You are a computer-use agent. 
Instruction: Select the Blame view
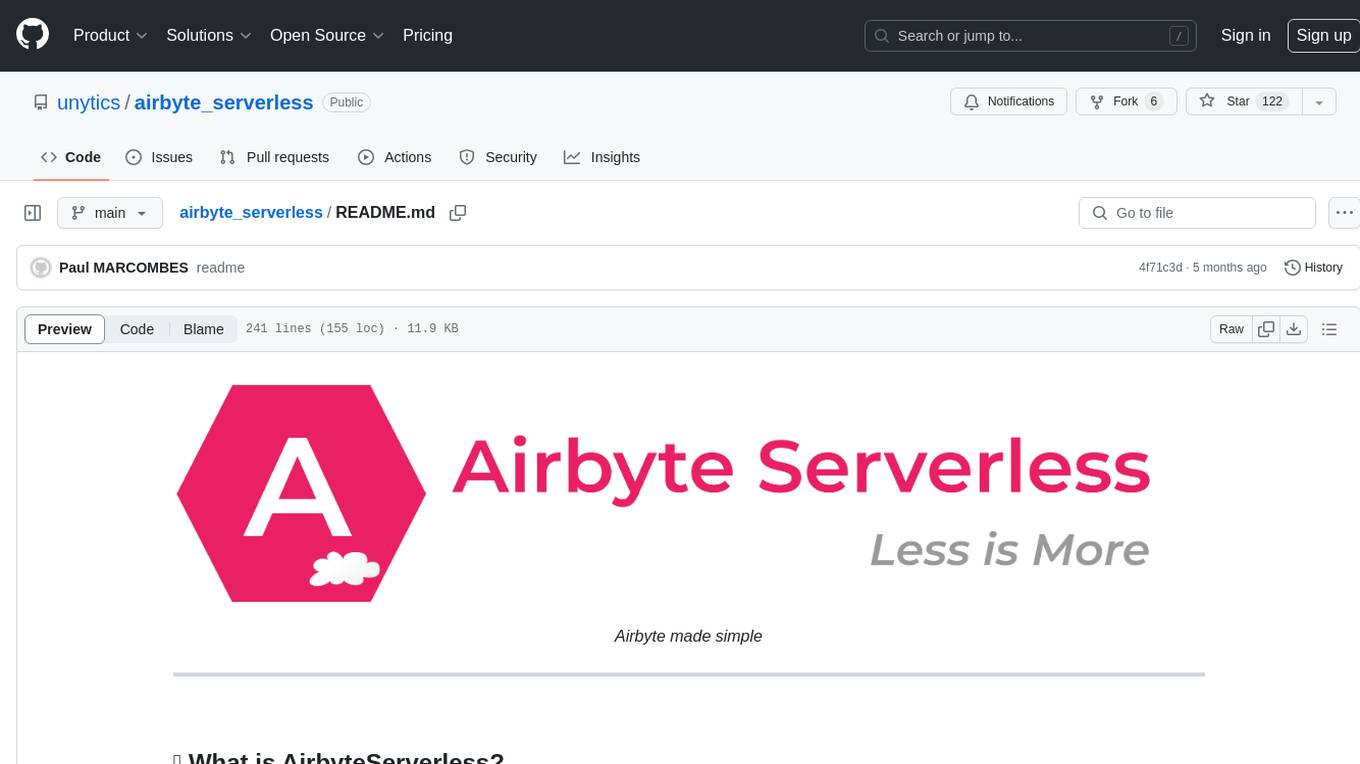point(204,329)
